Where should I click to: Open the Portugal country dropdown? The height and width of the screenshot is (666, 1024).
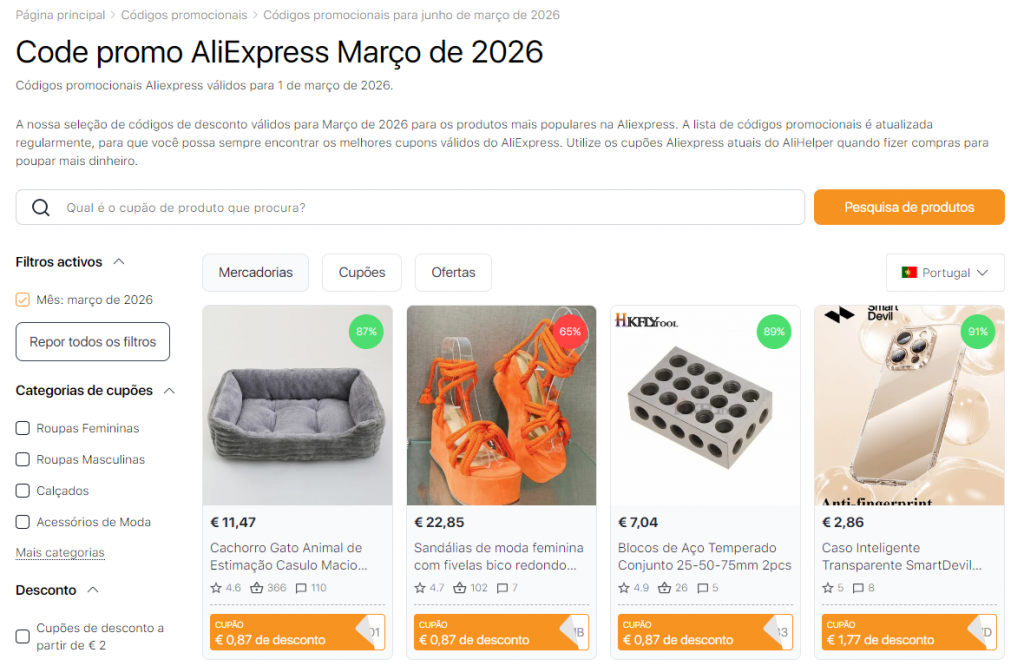pos(944,272)
